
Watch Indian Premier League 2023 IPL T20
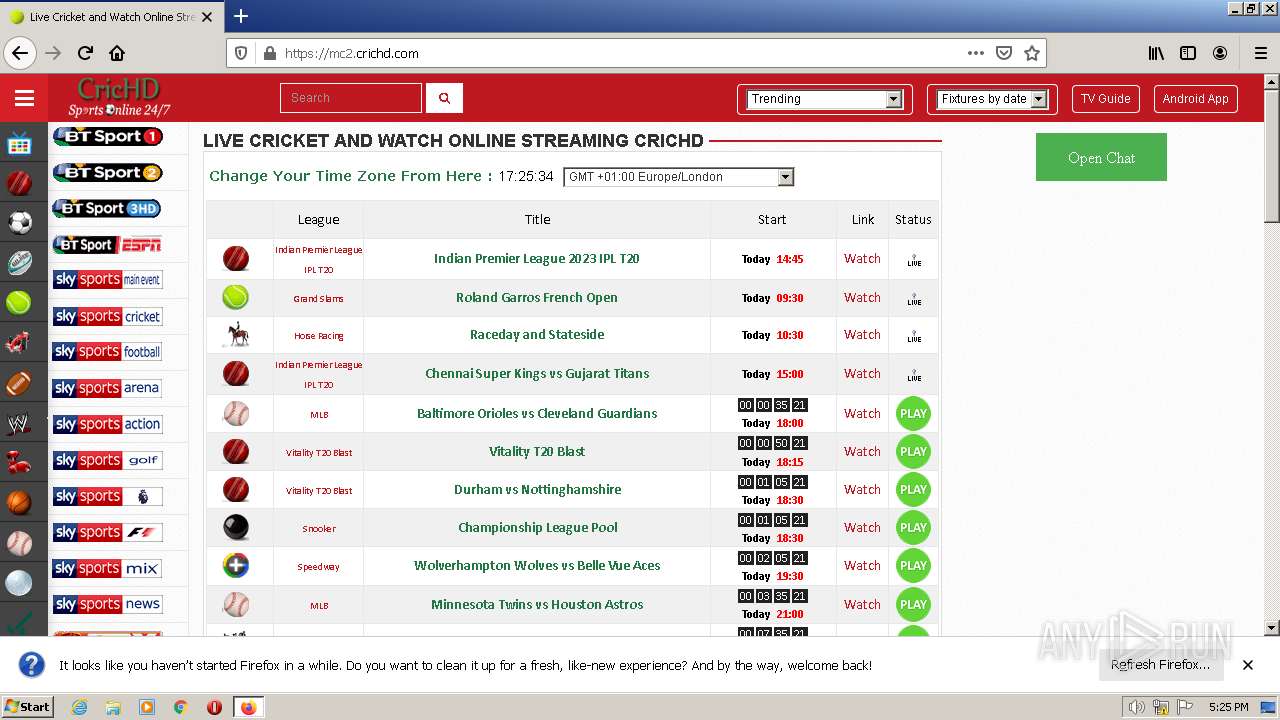[862, 258]
